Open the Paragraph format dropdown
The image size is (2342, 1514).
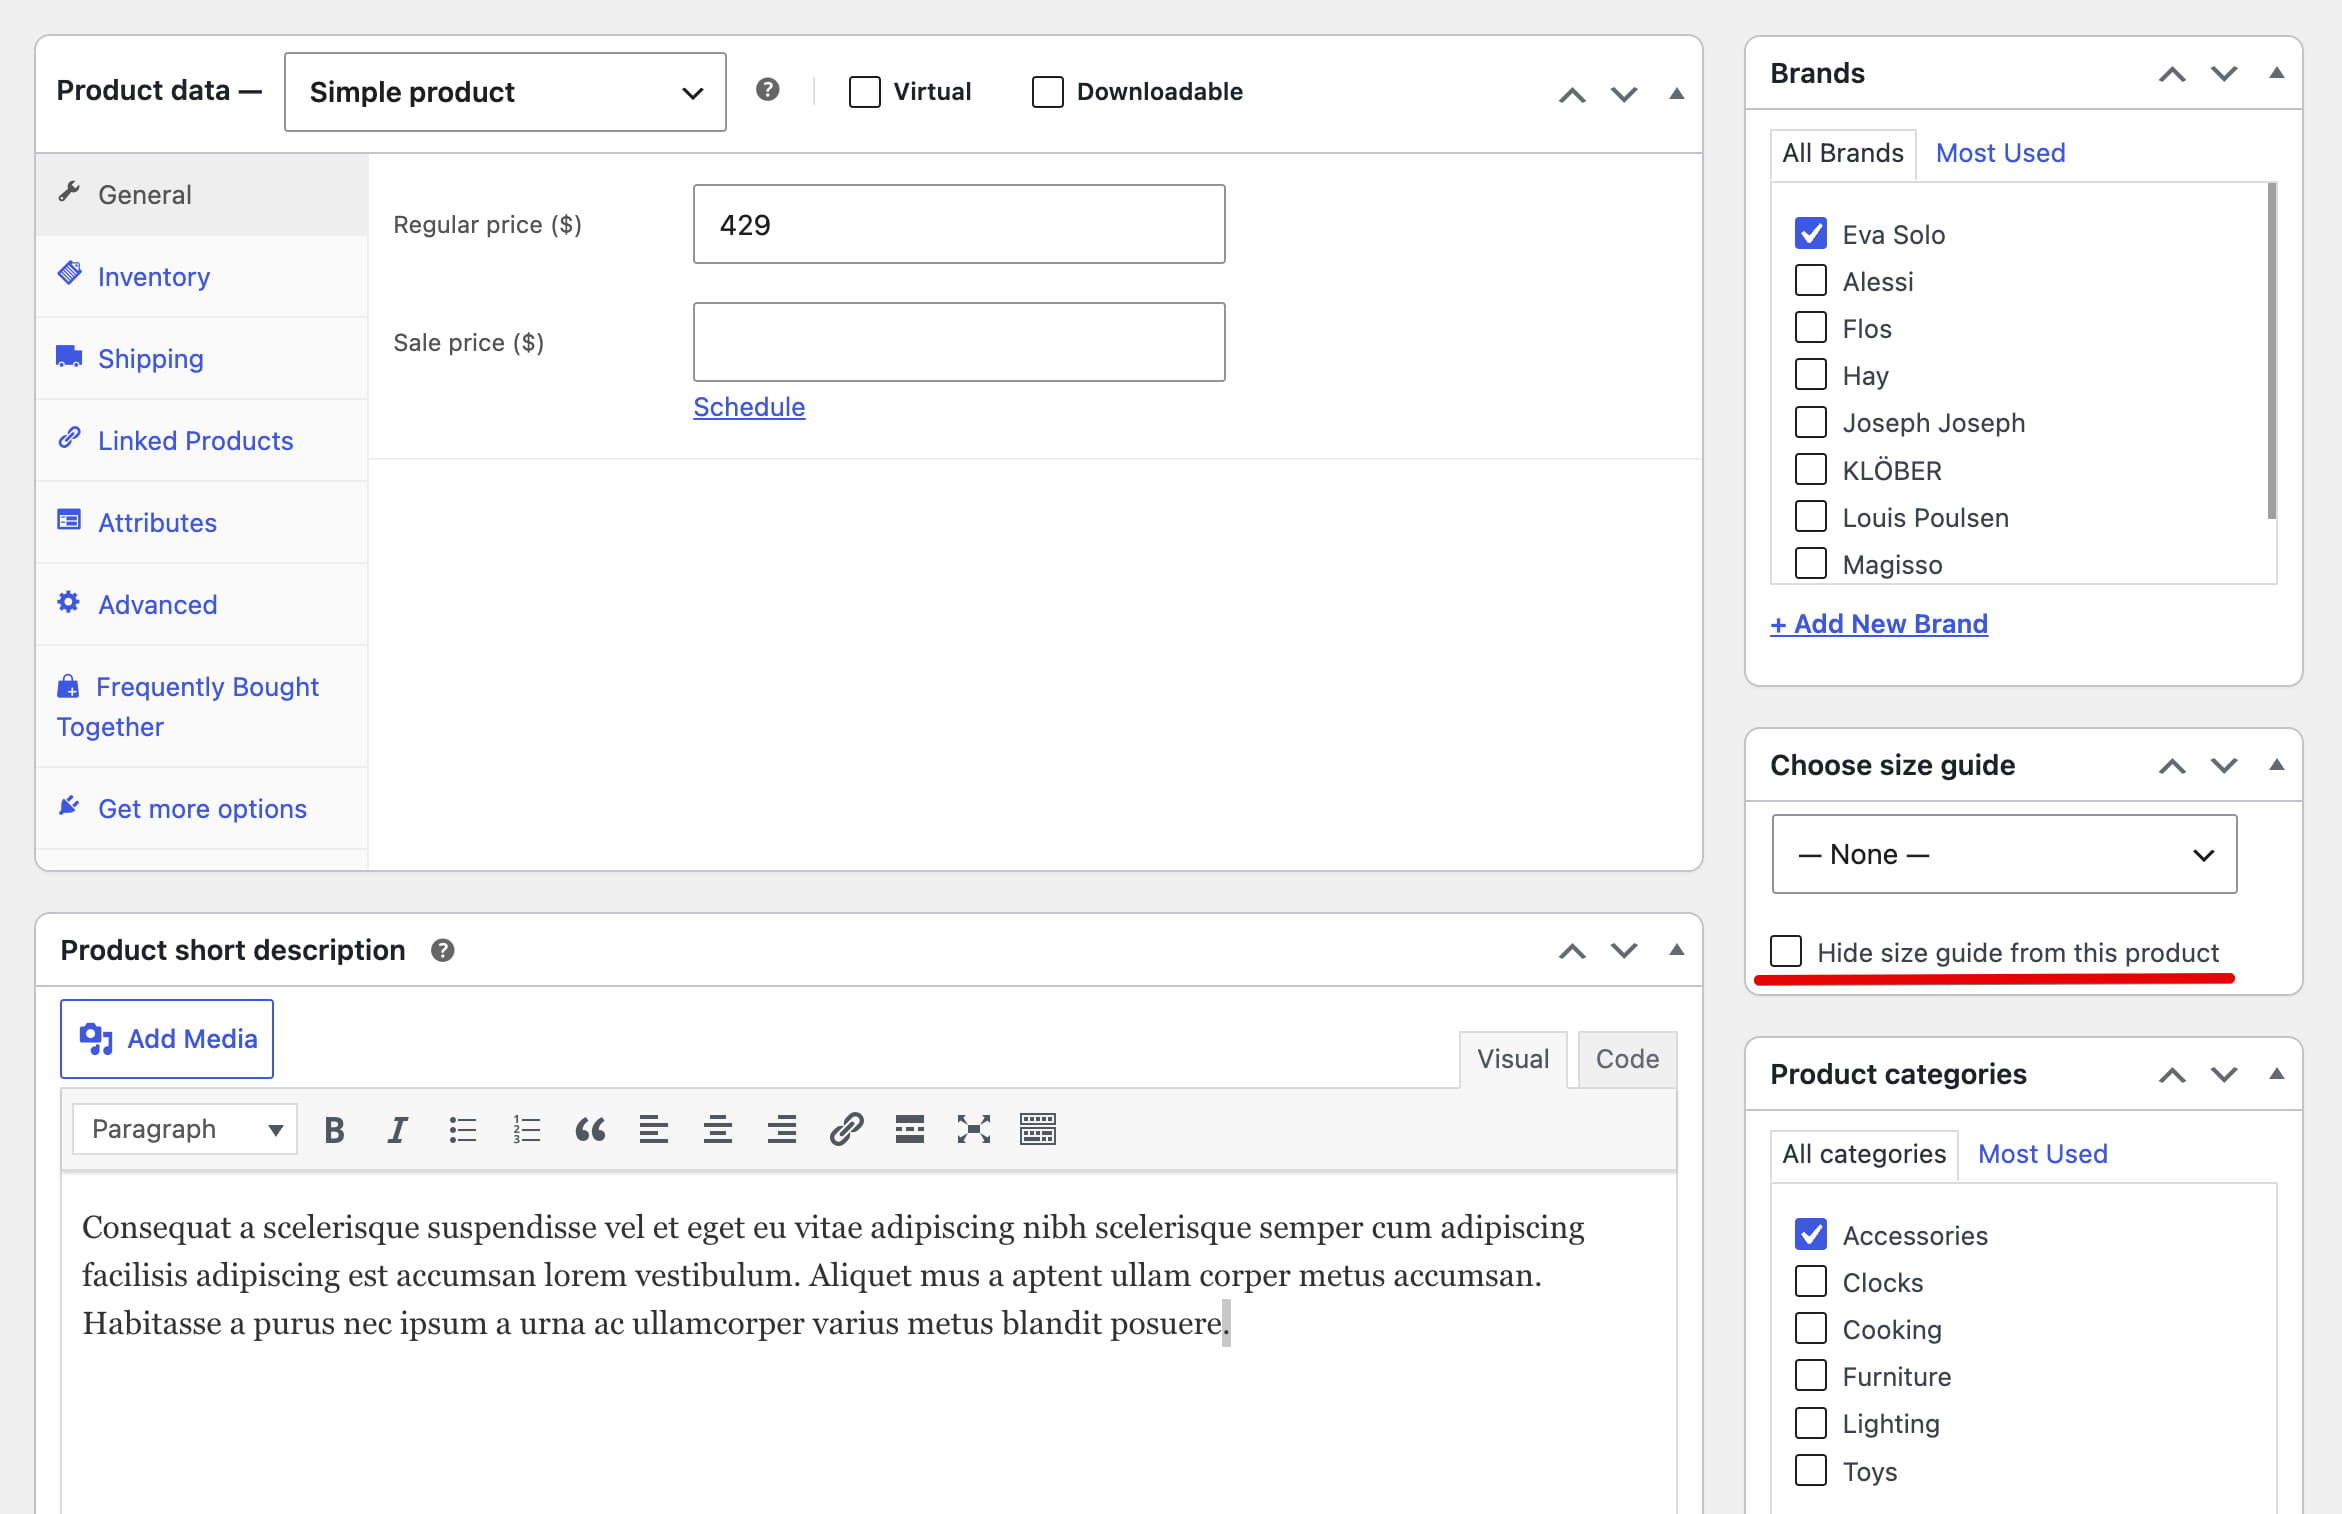coord(185,1130)
